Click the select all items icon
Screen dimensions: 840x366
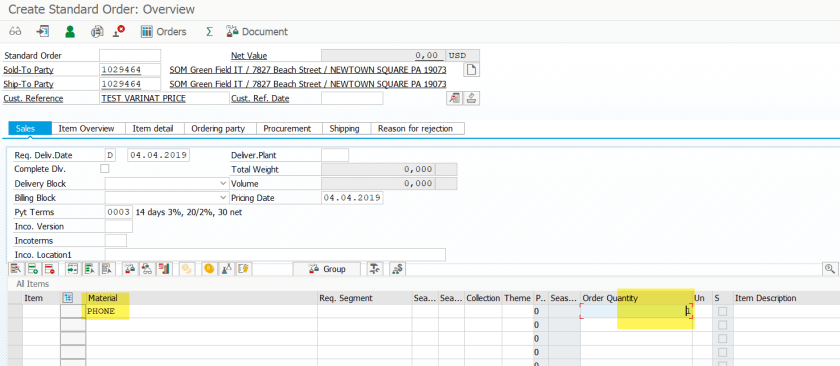coord(89,268)
